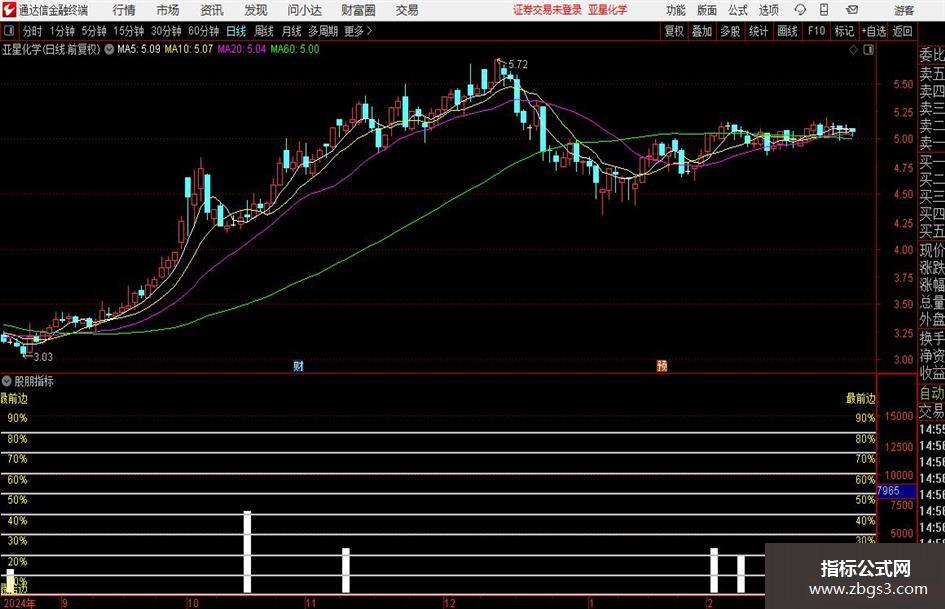Switch to the 1分钟 period tab
This screenshot has width=945, height=609.
(62, 31)
